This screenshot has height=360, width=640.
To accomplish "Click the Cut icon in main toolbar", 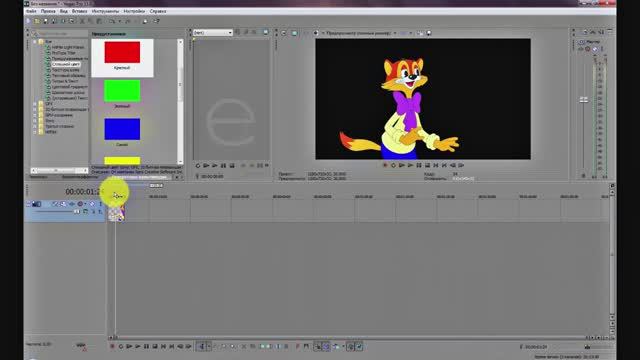I will [82, 21].
